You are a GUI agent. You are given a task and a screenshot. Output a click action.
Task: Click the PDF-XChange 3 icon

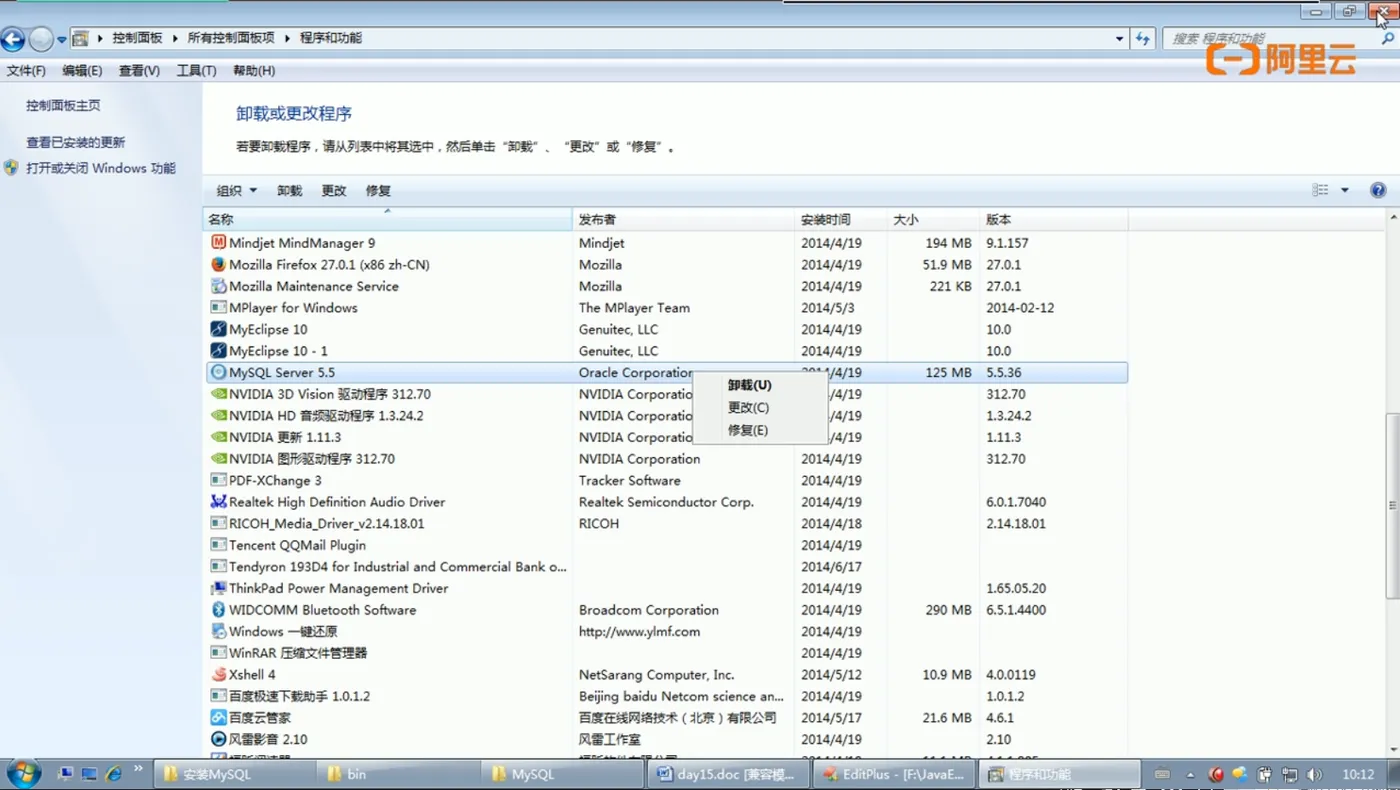click(218, 480)
